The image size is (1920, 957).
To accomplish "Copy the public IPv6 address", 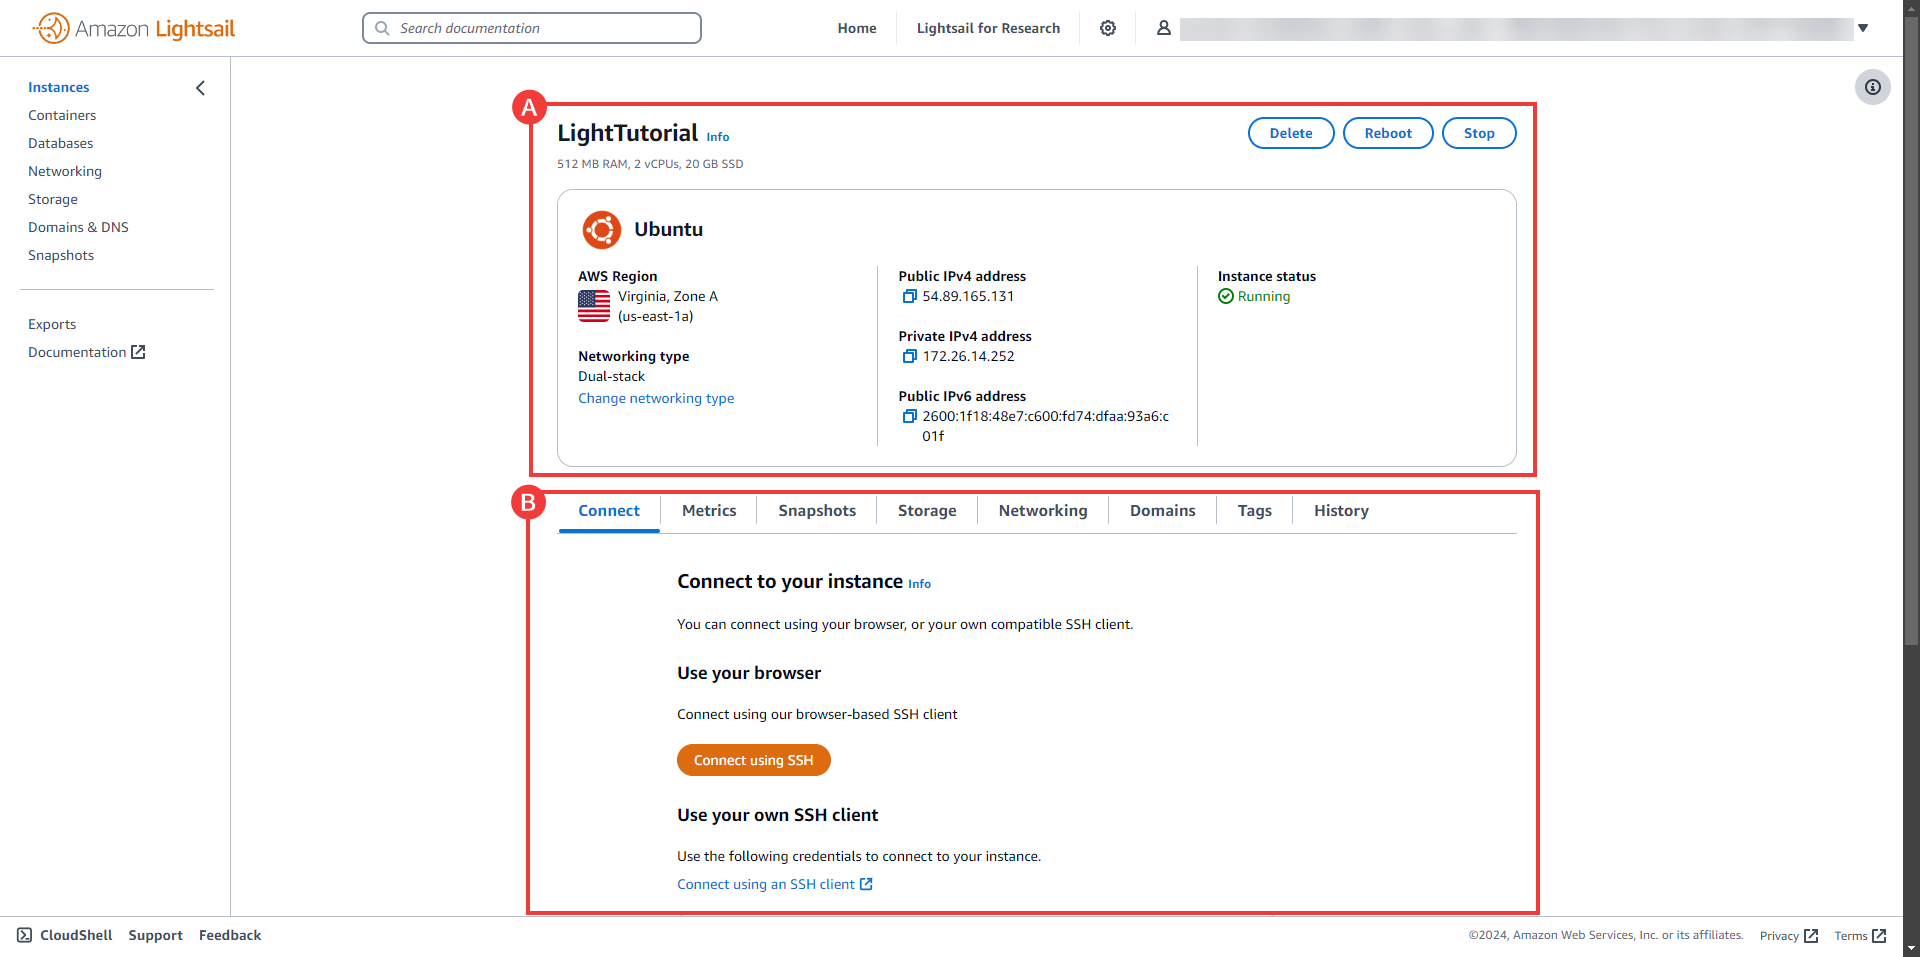I will (909, 416).
